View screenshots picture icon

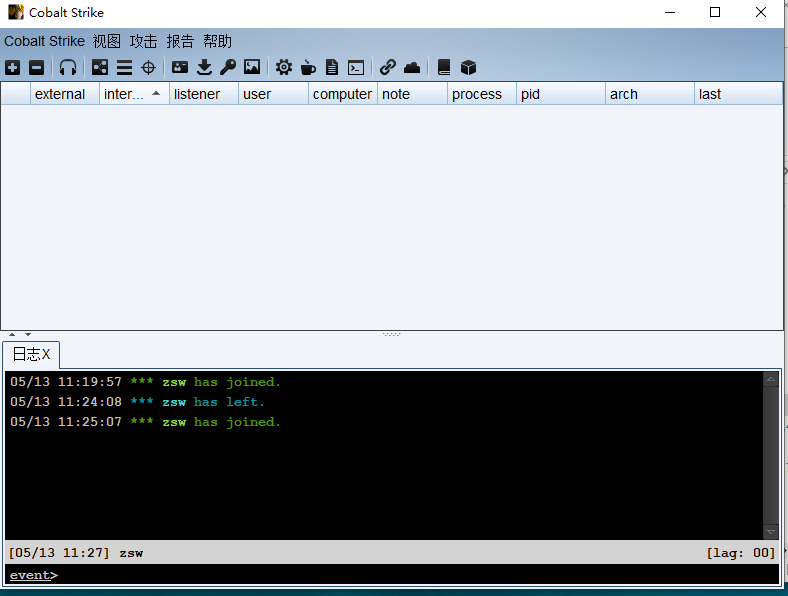252,67
